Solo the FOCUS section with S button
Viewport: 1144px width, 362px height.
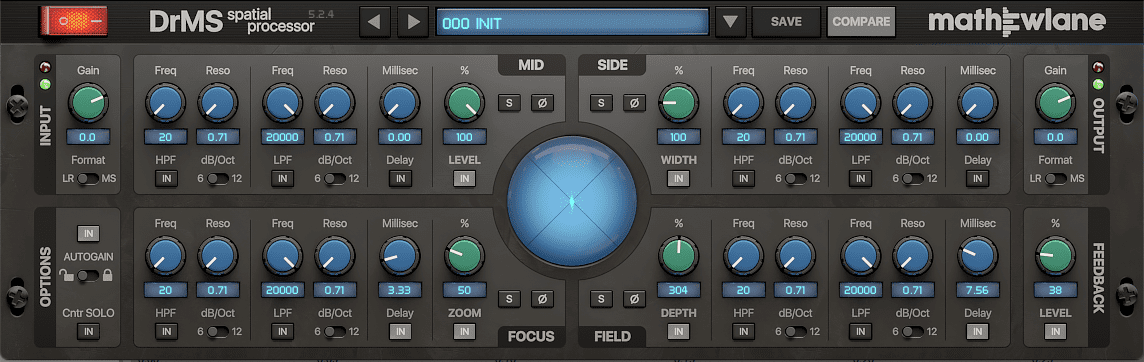(x=509, y=299)
